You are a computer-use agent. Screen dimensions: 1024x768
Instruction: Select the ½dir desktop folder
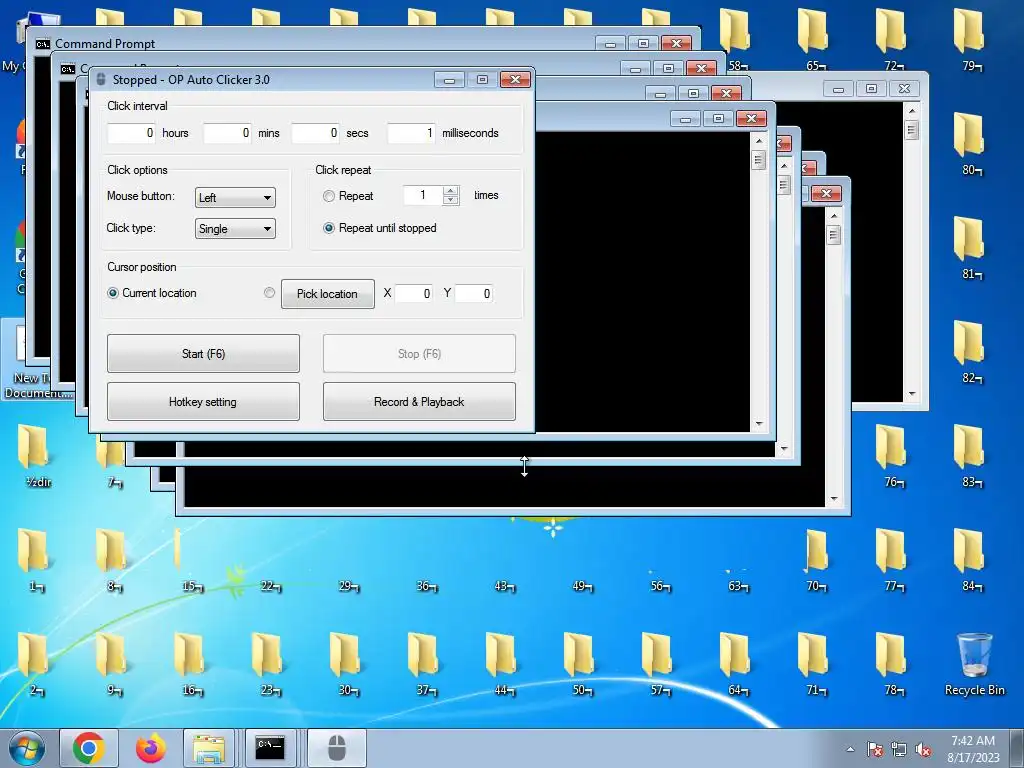[36, 456]
